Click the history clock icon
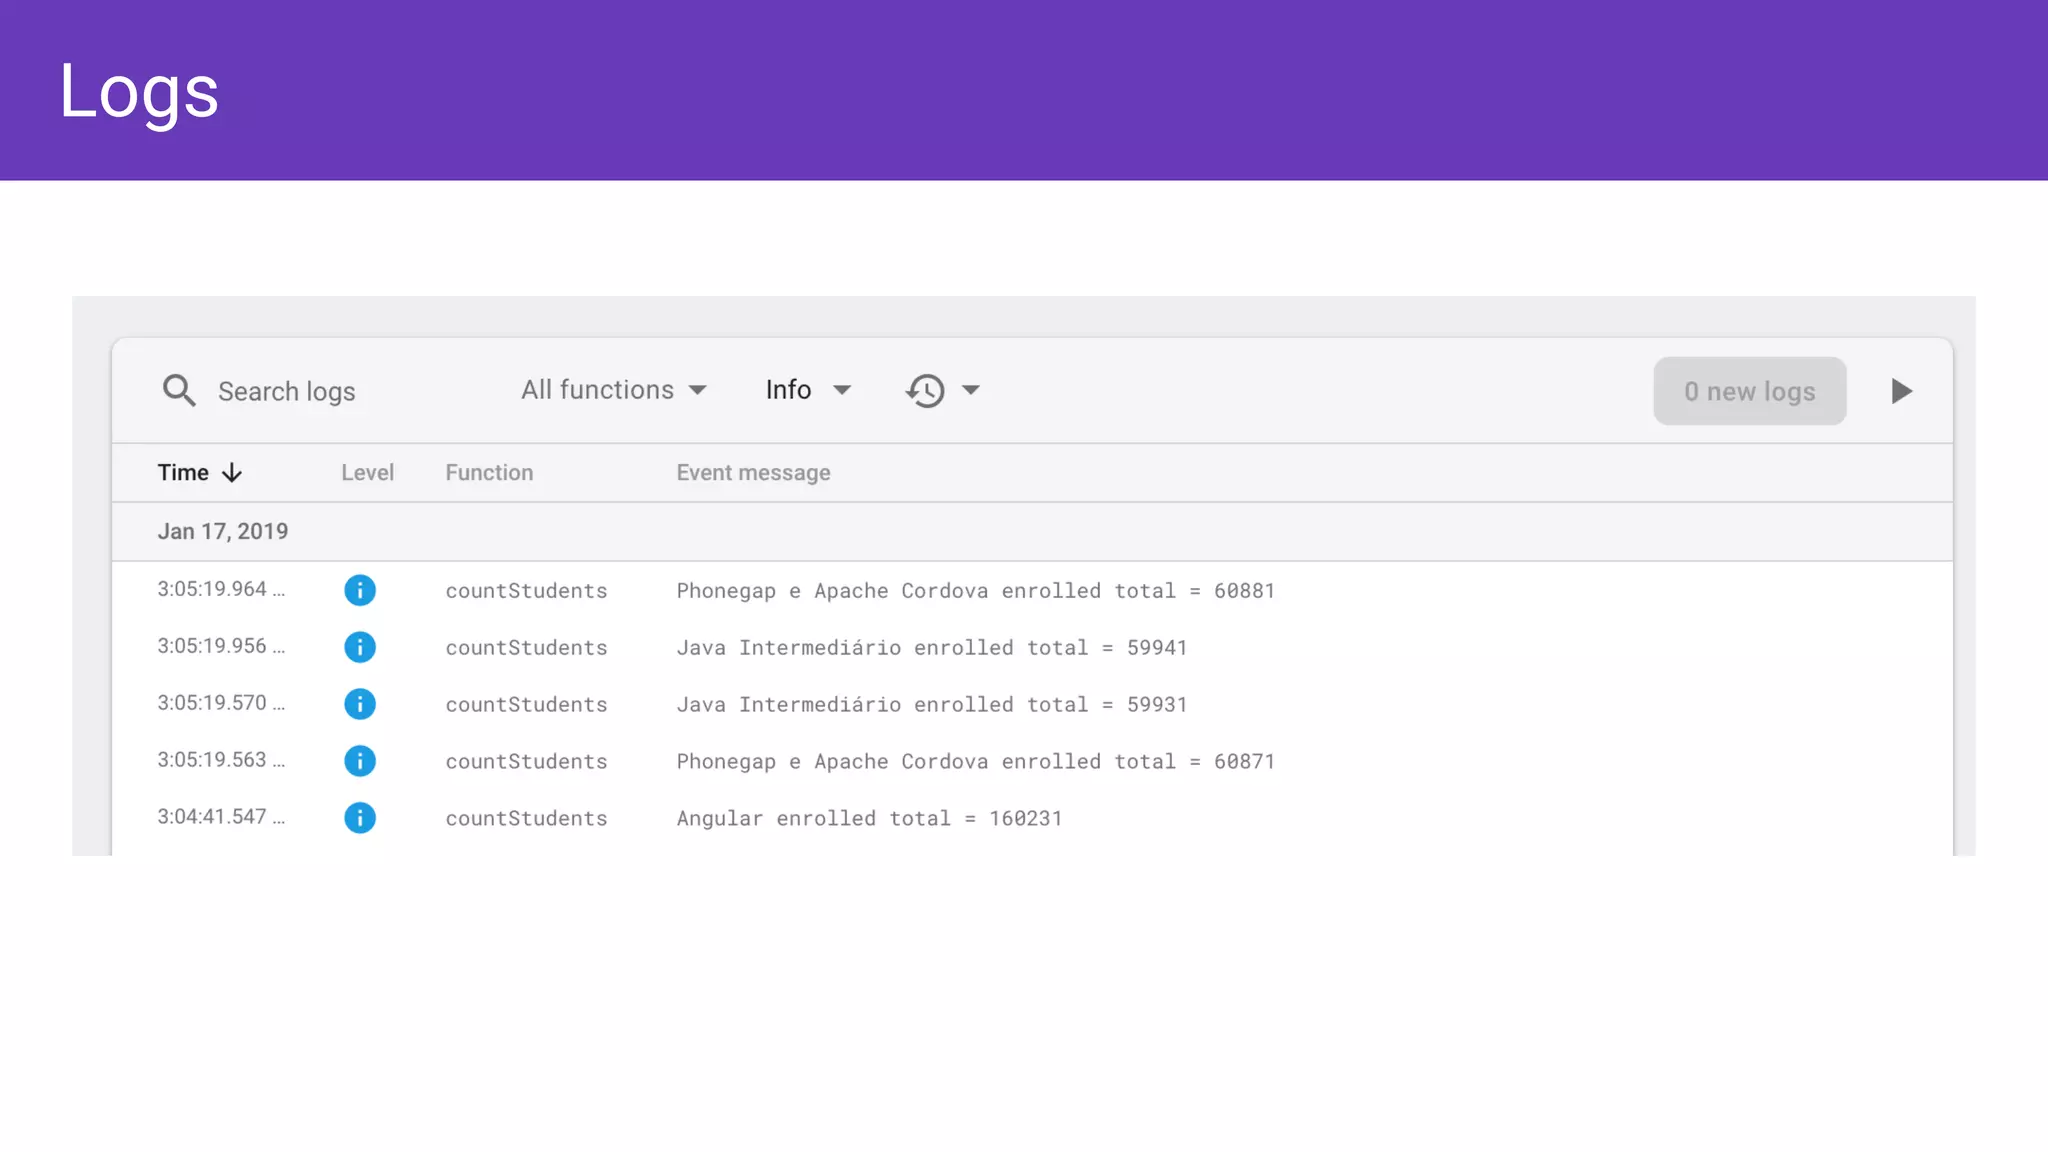This screenshot has width=2048, height=1152. point(925,391)
